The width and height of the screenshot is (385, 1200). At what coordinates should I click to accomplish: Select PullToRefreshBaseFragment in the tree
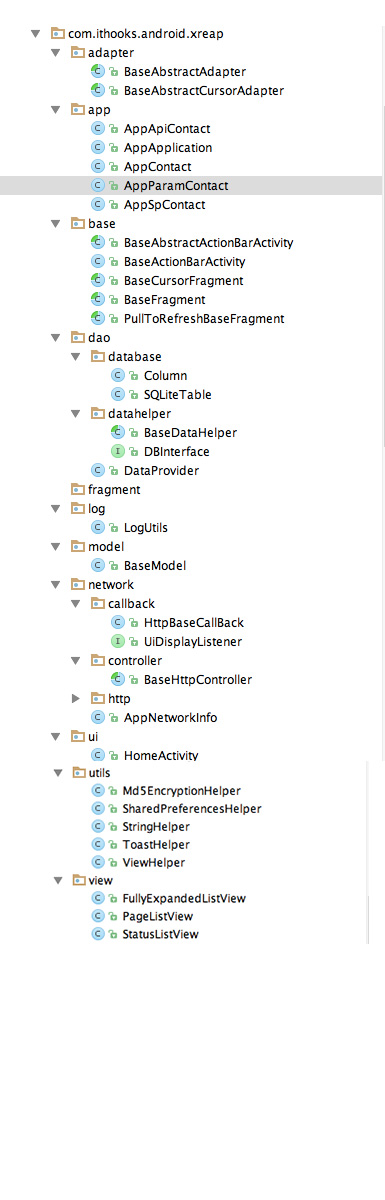pyautogui.click(x=204, y=319)
